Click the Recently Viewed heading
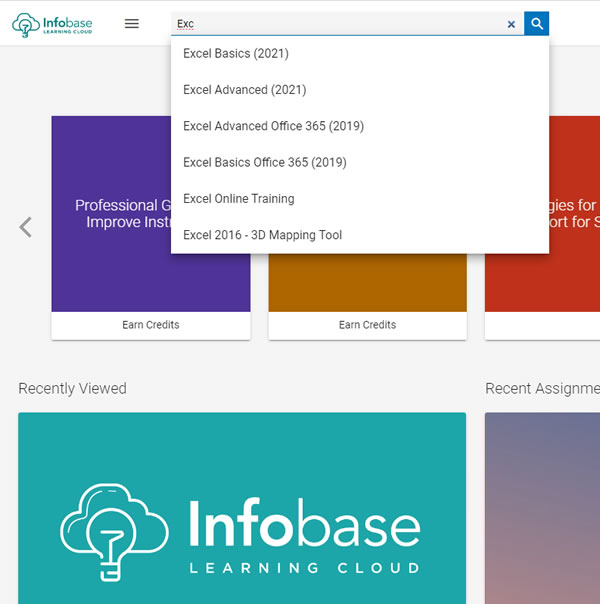This screenshot has width=600, height=604. click(x=72, y=388)
